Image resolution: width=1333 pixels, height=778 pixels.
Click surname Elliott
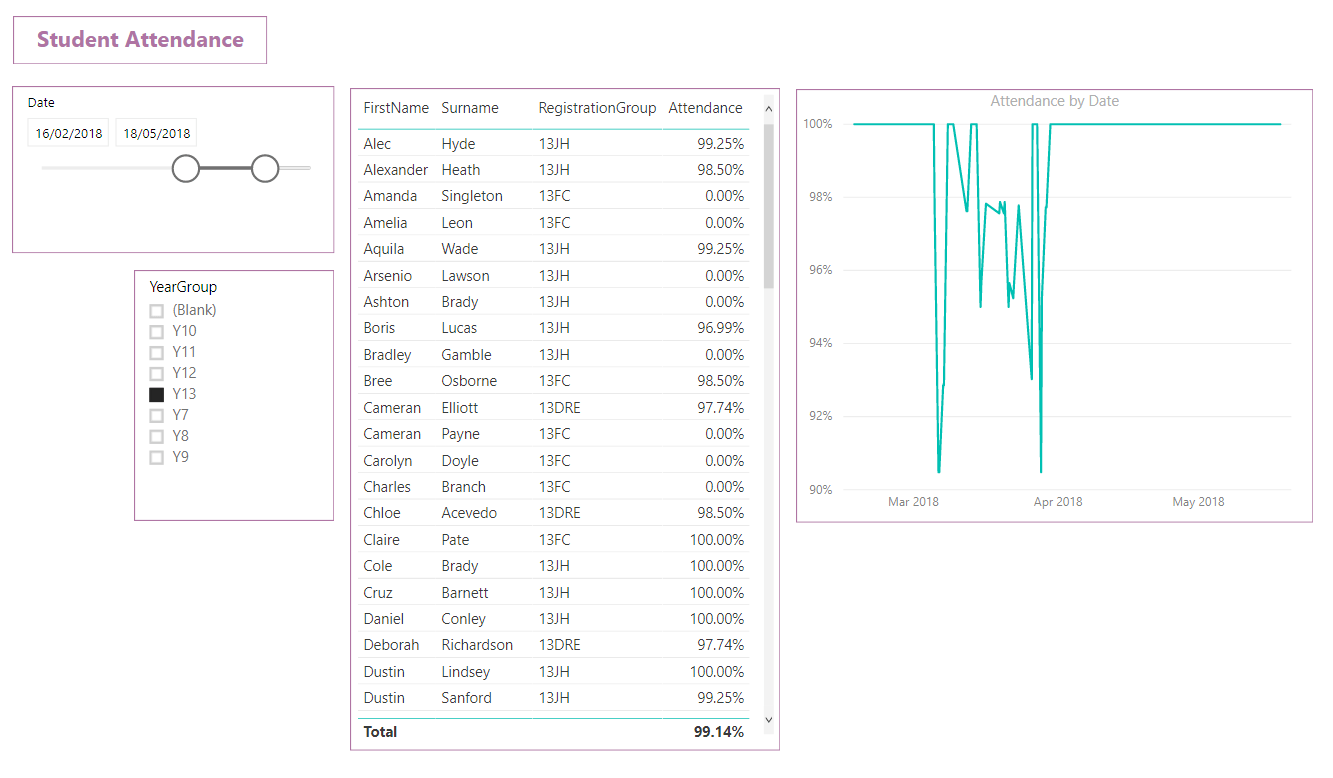pos(460,408)
